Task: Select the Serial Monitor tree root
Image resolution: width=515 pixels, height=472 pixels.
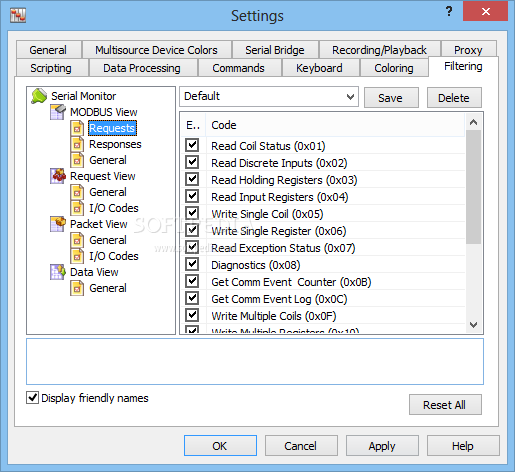Action: [84, 96]
